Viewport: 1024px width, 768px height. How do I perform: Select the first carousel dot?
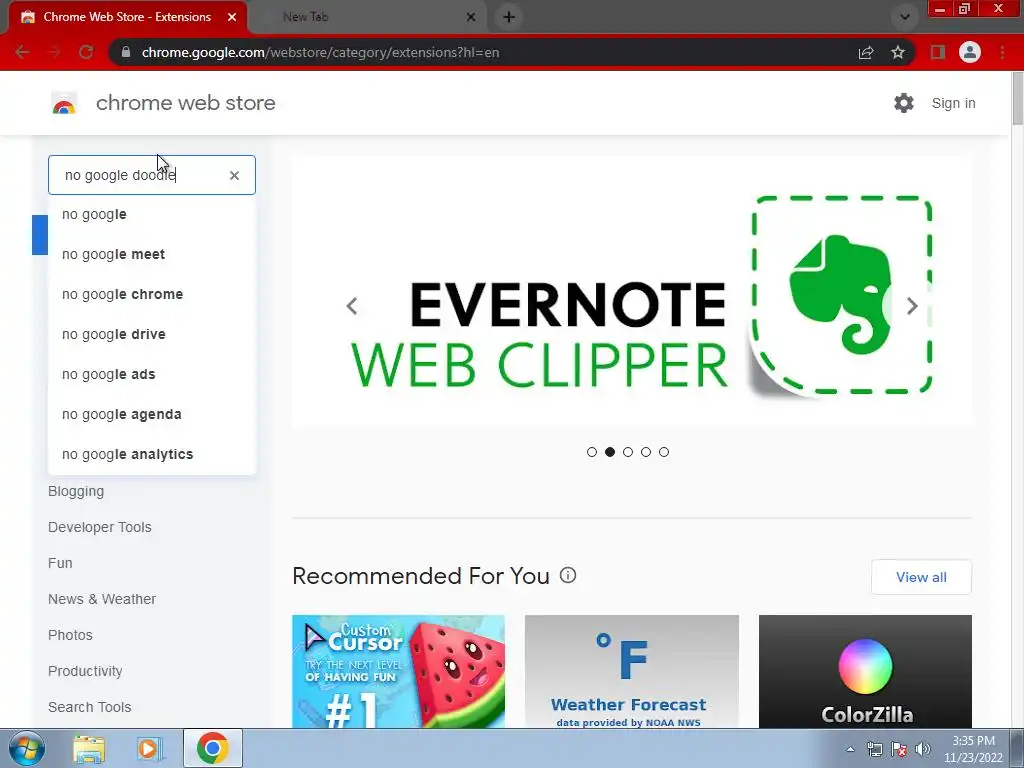(x=592, y=452)
